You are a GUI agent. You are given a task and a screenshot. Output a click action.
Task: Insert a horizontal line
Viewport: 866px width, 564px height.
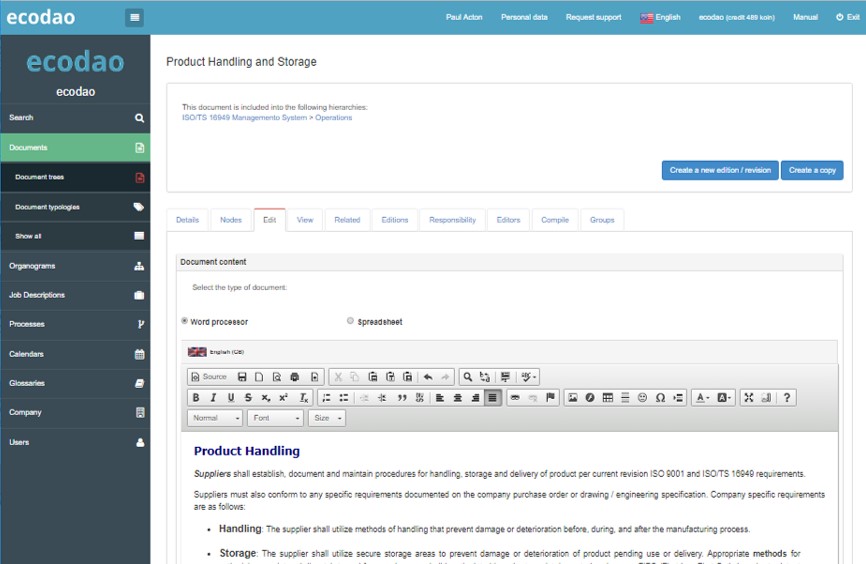tap(625, 398)
